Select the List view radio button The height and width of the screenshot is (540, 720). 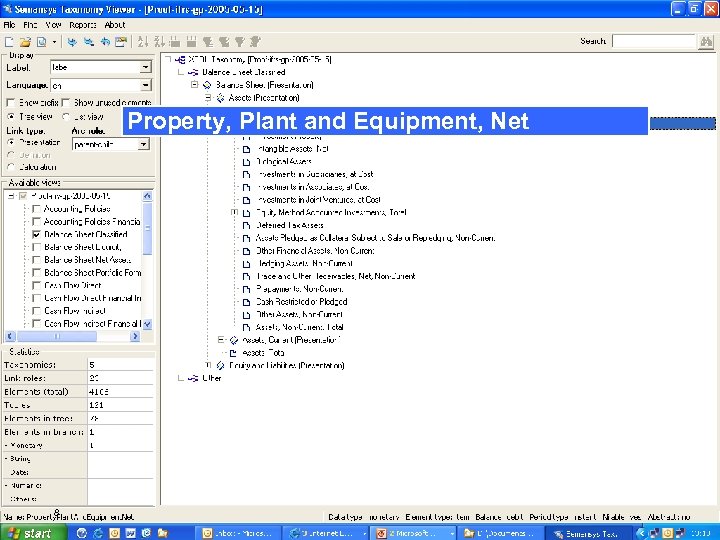tap(67, 116)
